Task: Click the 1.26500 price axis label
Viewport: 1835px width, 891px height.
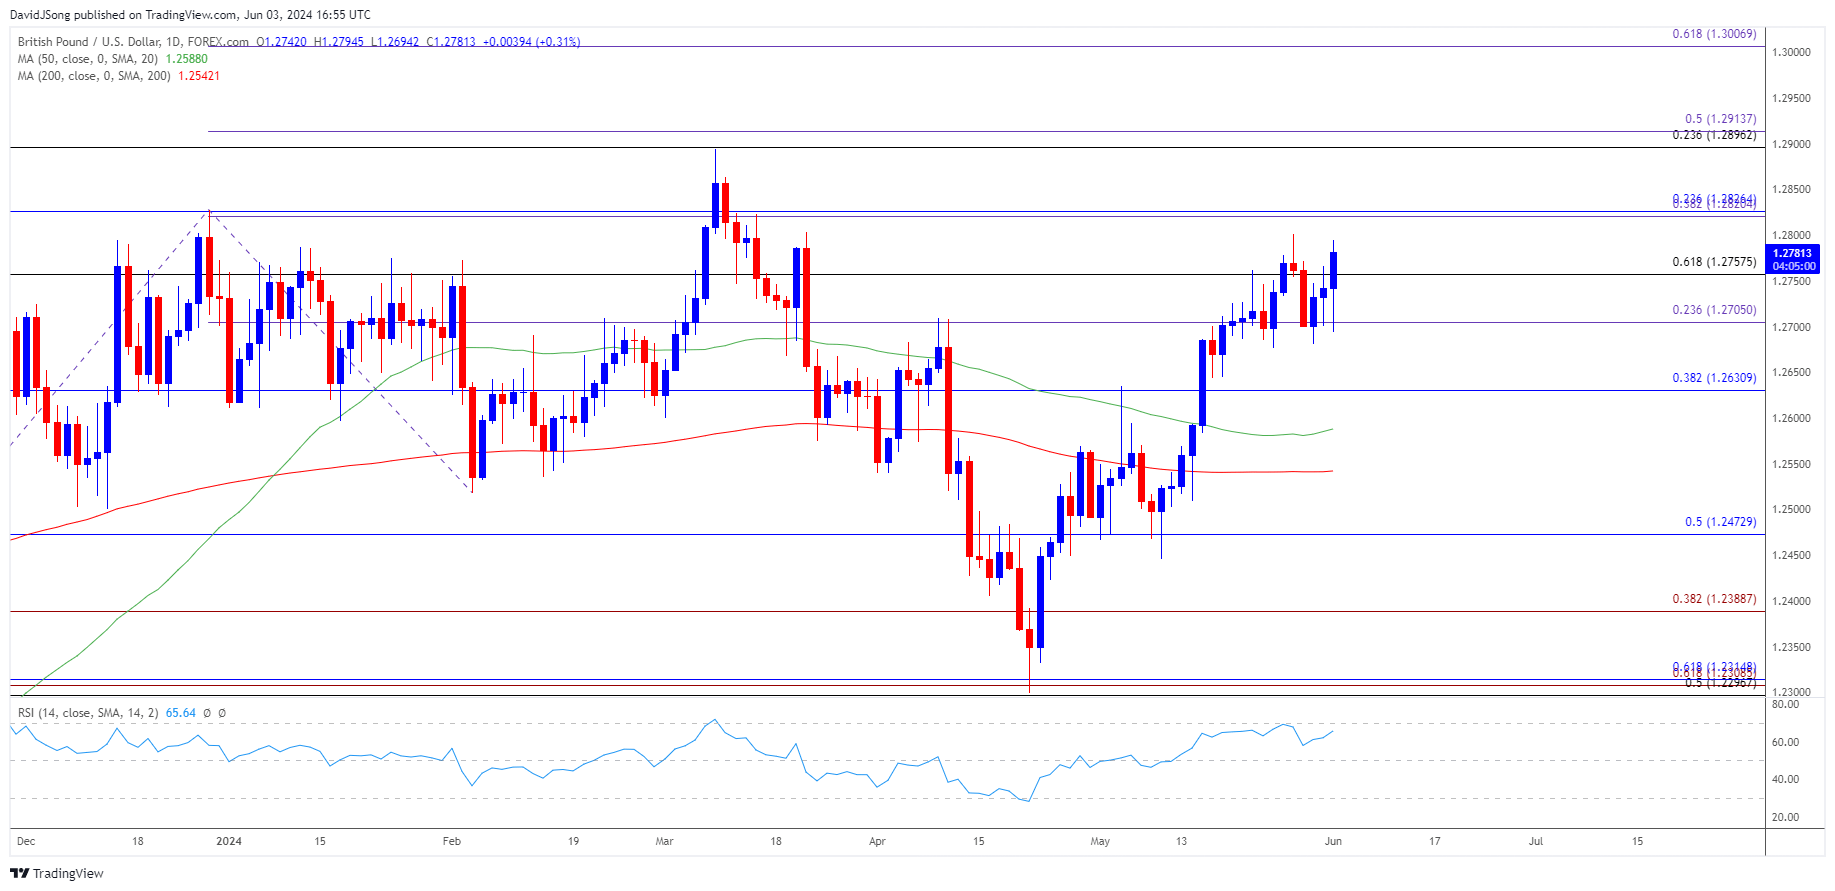Action: click(x=1791, y=372)
